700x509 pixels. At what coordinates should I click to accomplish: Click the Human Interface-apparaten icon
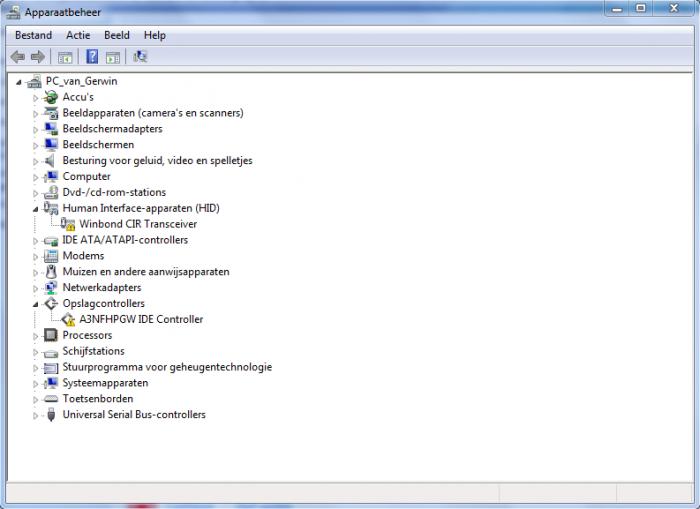pos(51,208)
